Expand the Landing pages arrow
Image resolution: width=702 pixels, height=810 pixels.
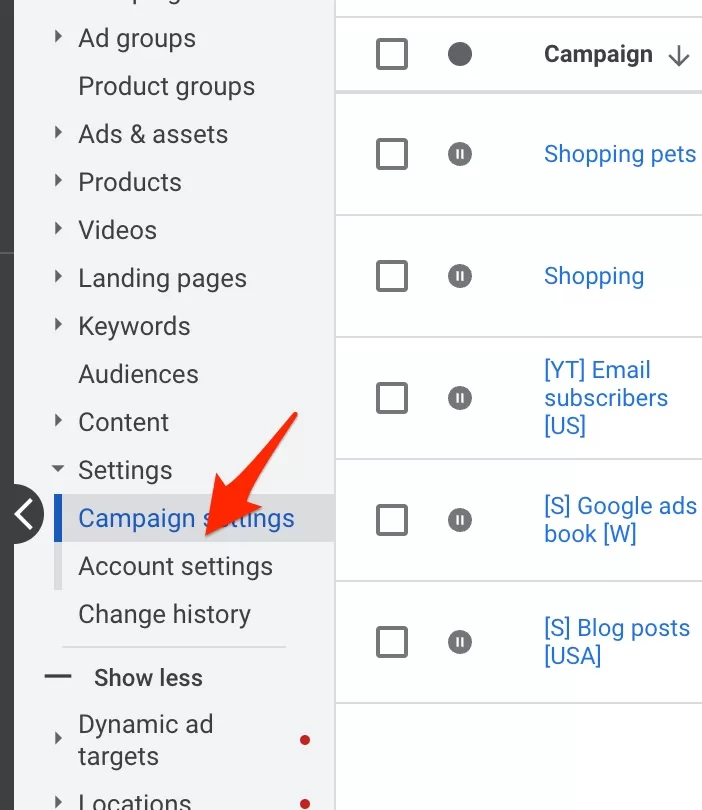pyautogui.click(x=58, y=276)
